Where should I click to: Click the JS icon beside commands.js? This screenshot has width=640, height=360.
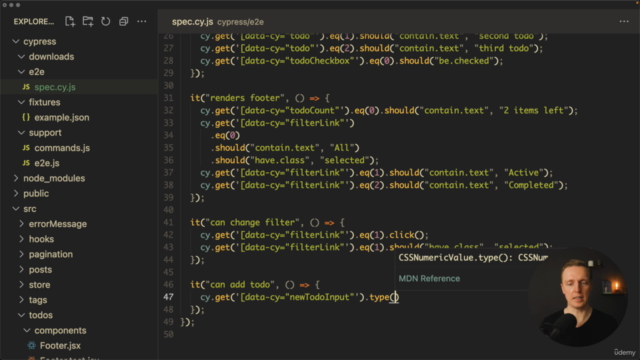pyautogui.click(x=26, y=148)
